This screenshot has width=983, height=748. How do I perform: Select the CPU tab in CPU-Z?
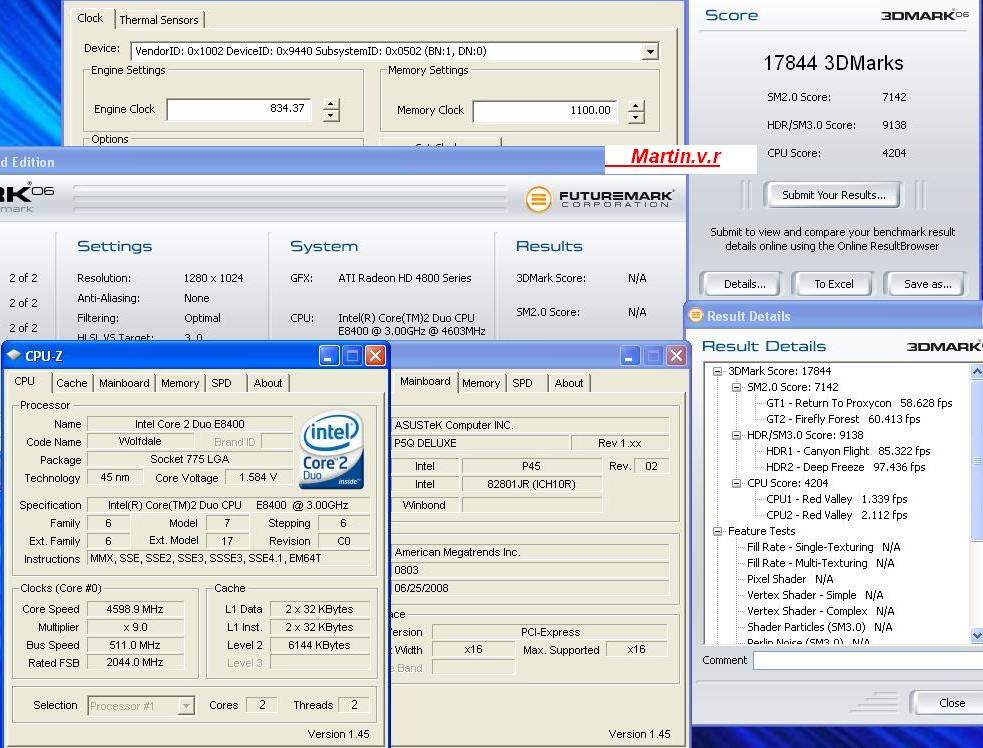point(24,381)
